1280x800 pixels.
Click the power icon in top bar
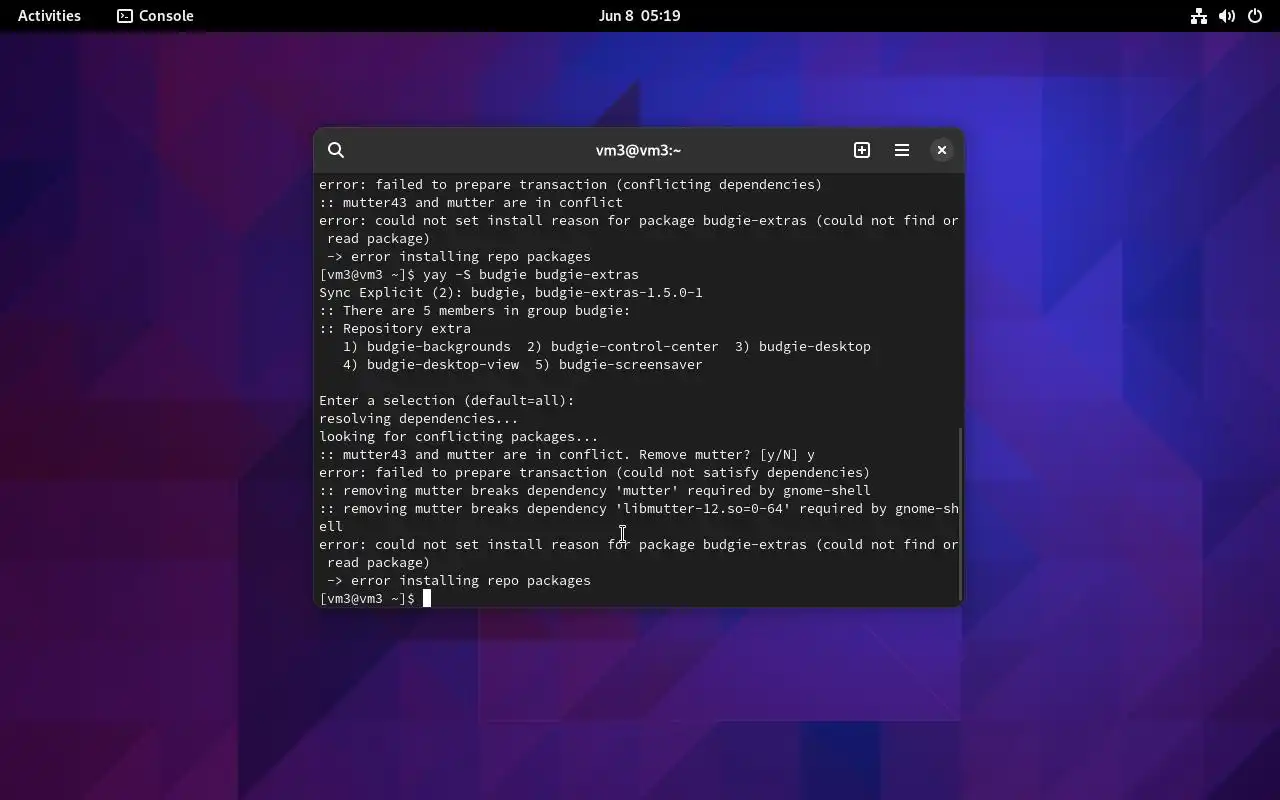pyautogui.click(x=1255, y=16)
